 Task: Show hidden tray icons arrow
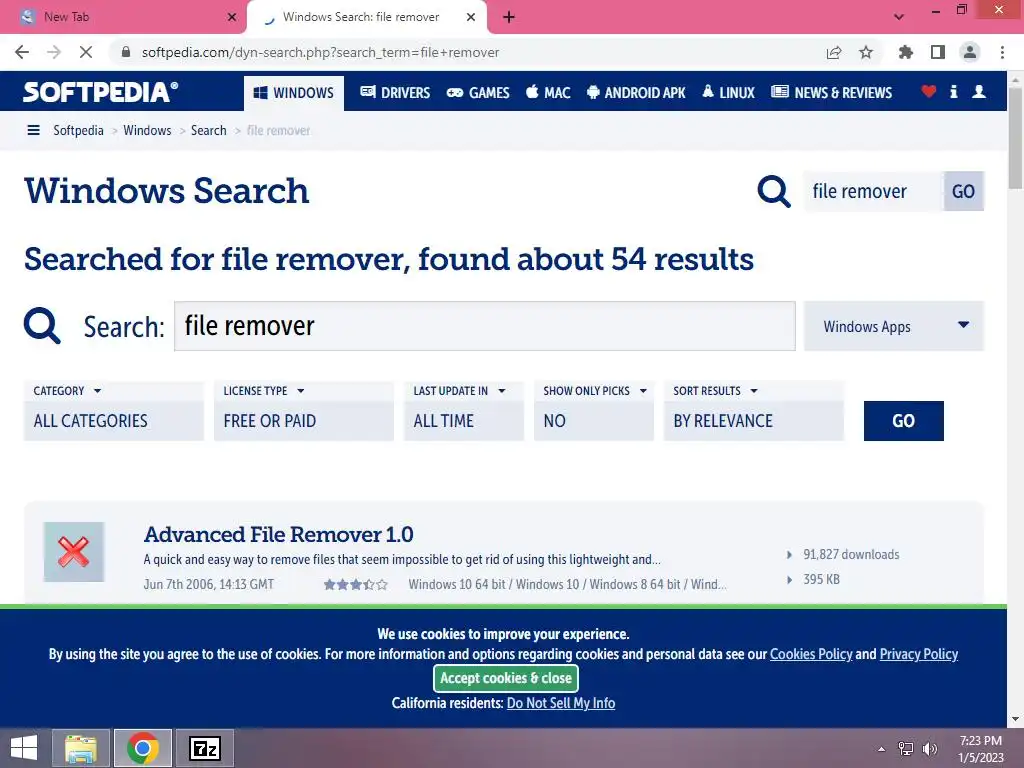[882, 749]
